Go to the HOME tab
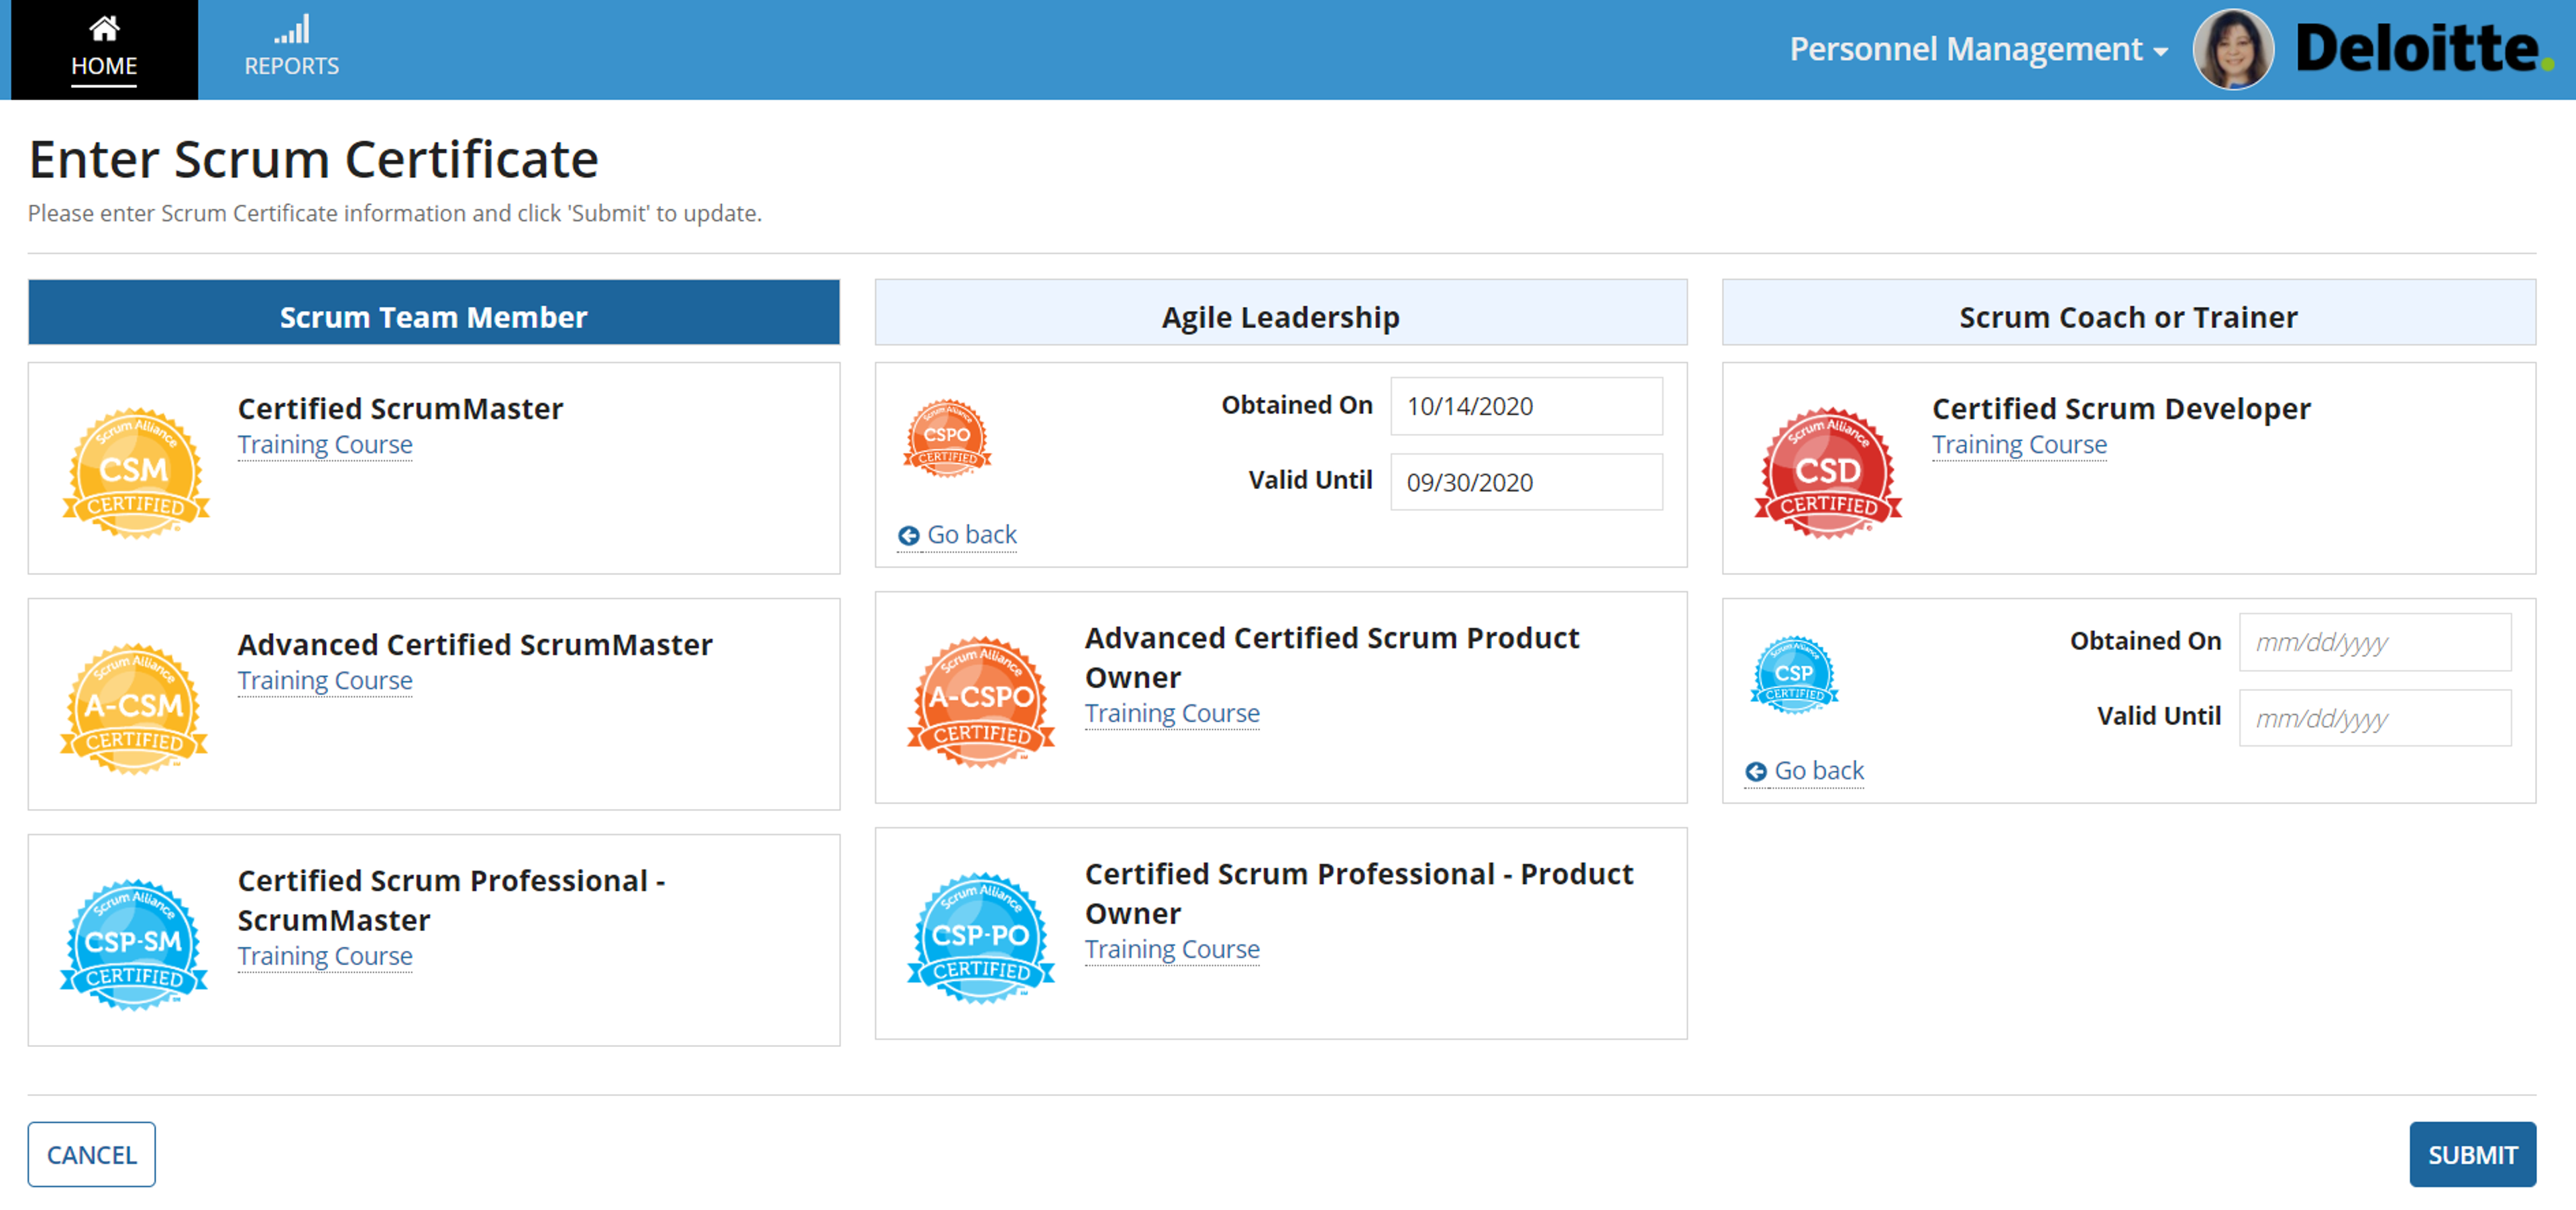2576x1210 pixels. point(104,49)
